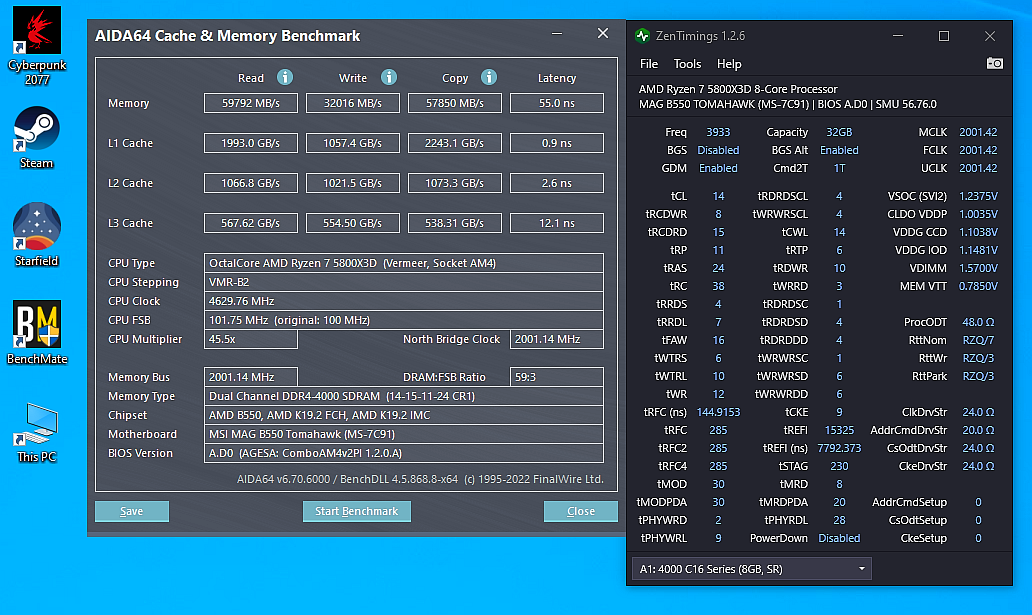
Task: Click the Save button in AIDA64
Action: coord(132,511)
